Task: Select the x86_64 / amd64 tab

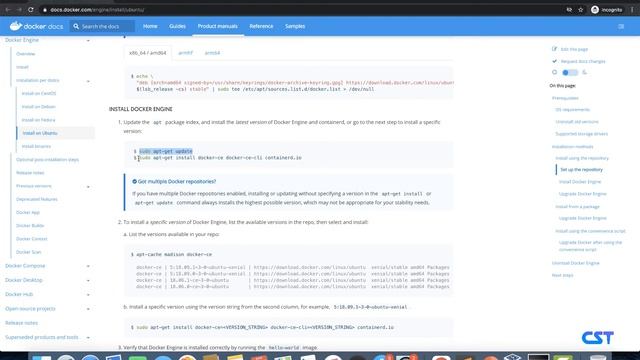Action: coord(148,53)
